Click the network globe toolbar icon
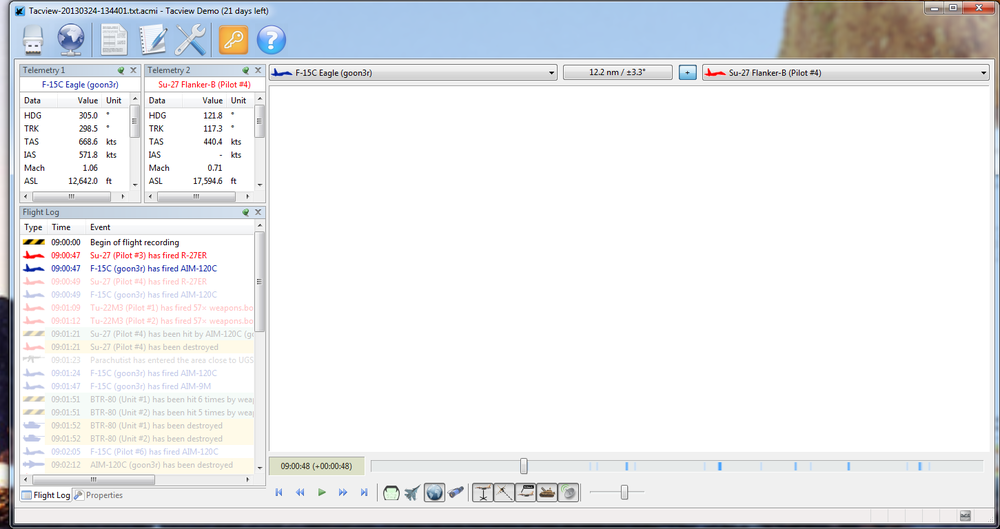Viewport: 1000px width, 529px height. (x=71, y=40)
